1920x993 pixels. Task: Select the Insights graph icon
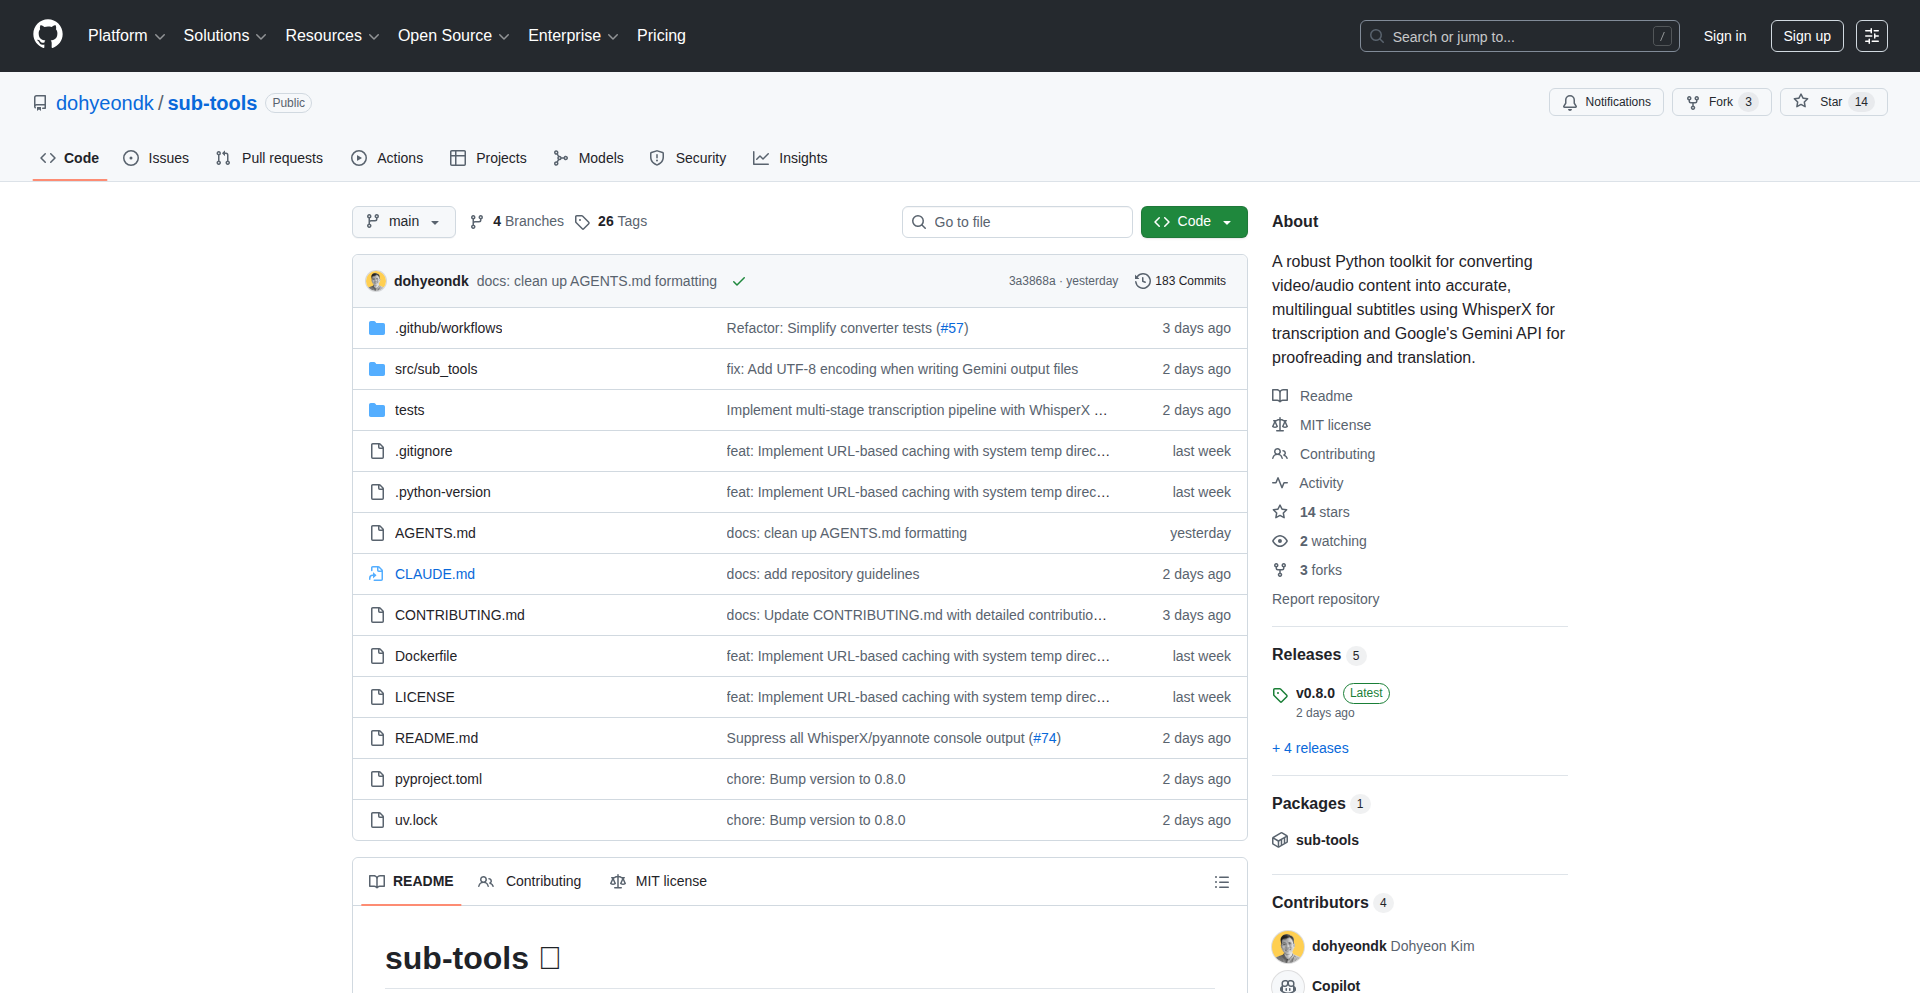click(762, 157)
